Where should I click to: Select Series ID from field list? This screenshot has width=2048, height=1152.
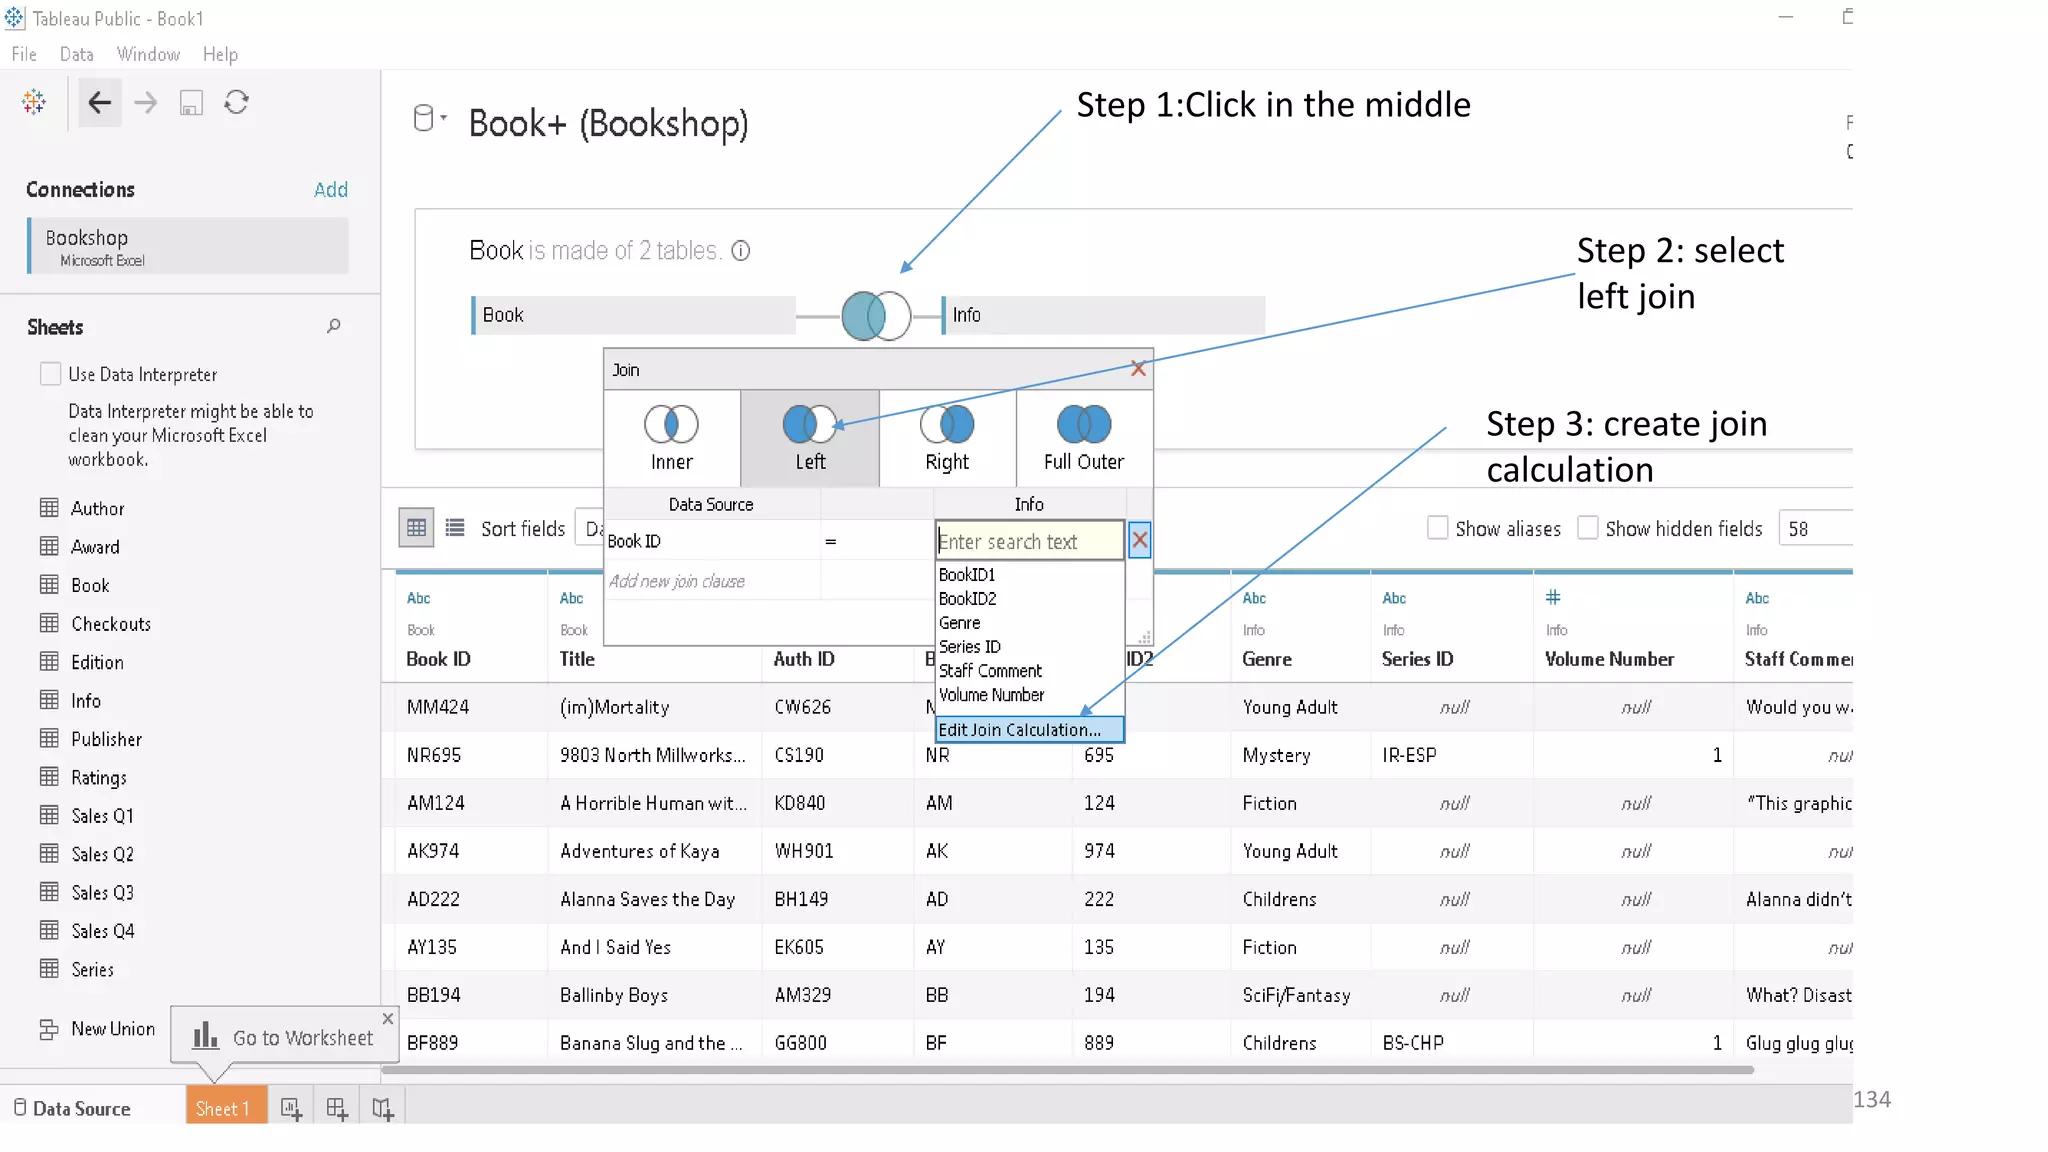tap(969, 647)
